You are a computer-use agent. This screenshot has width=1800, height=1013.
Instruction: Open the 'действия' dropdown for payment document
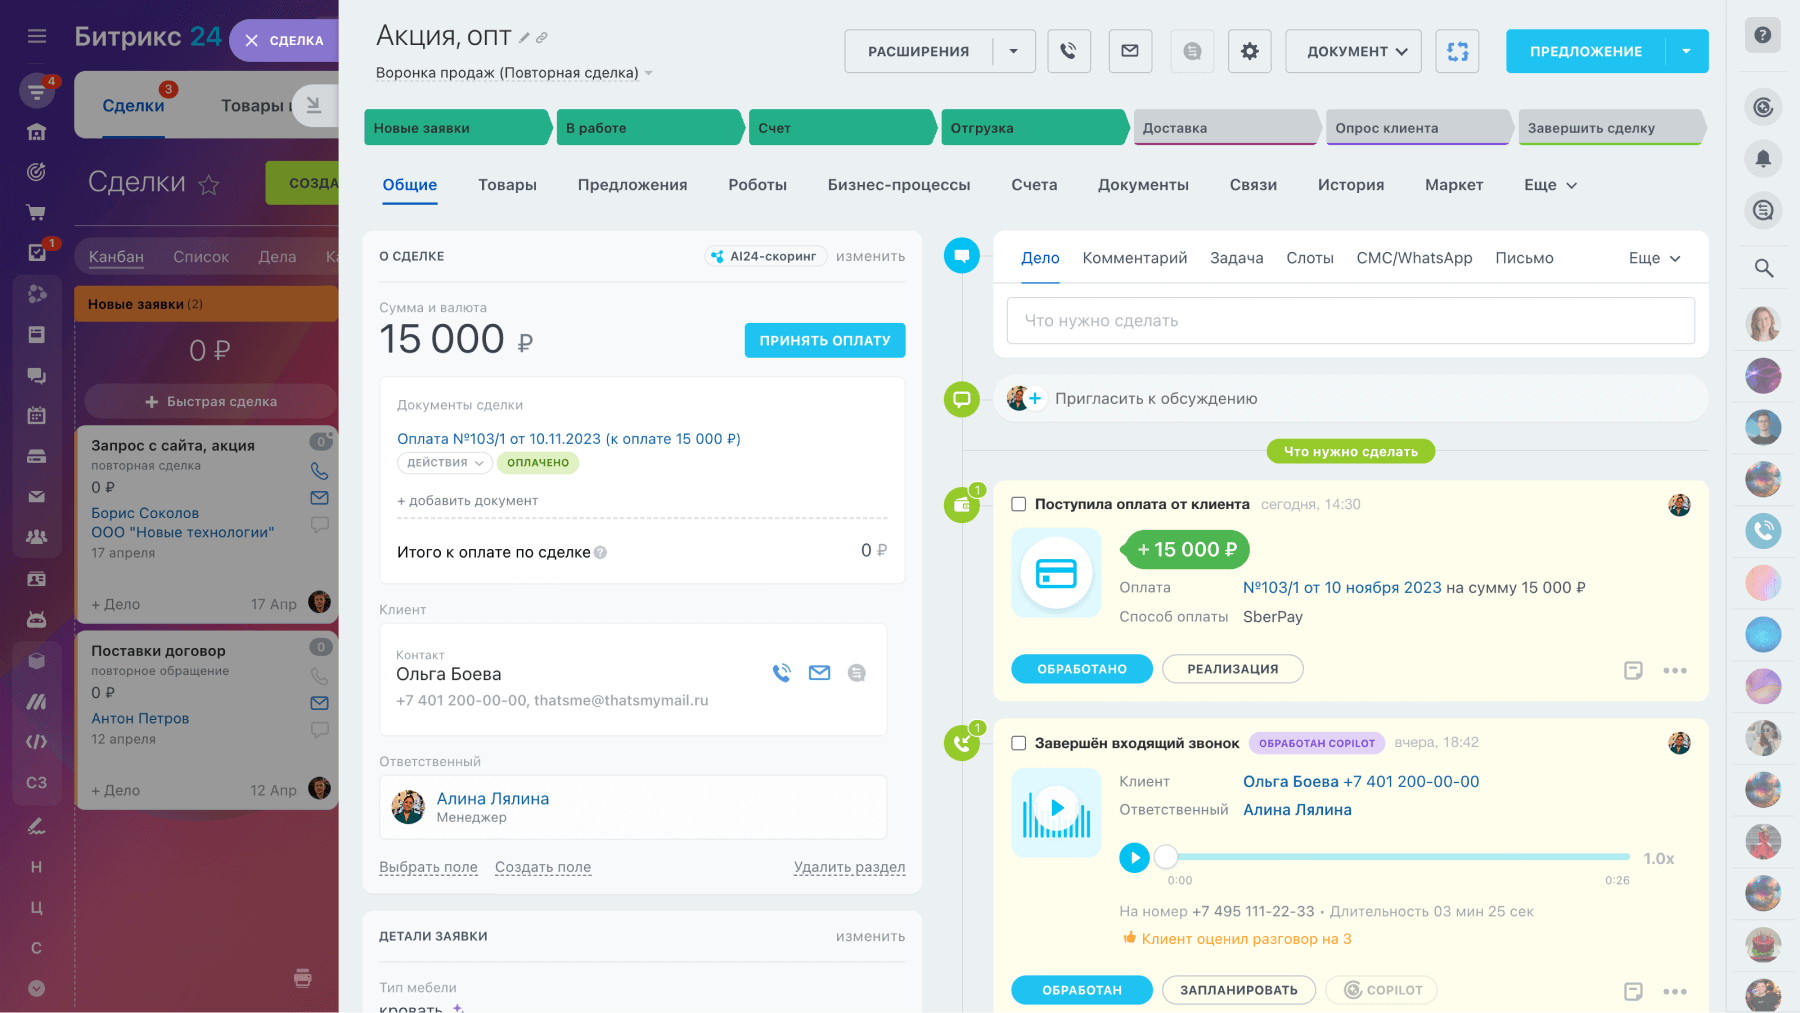pyautogui.click(x=444, y=462)
